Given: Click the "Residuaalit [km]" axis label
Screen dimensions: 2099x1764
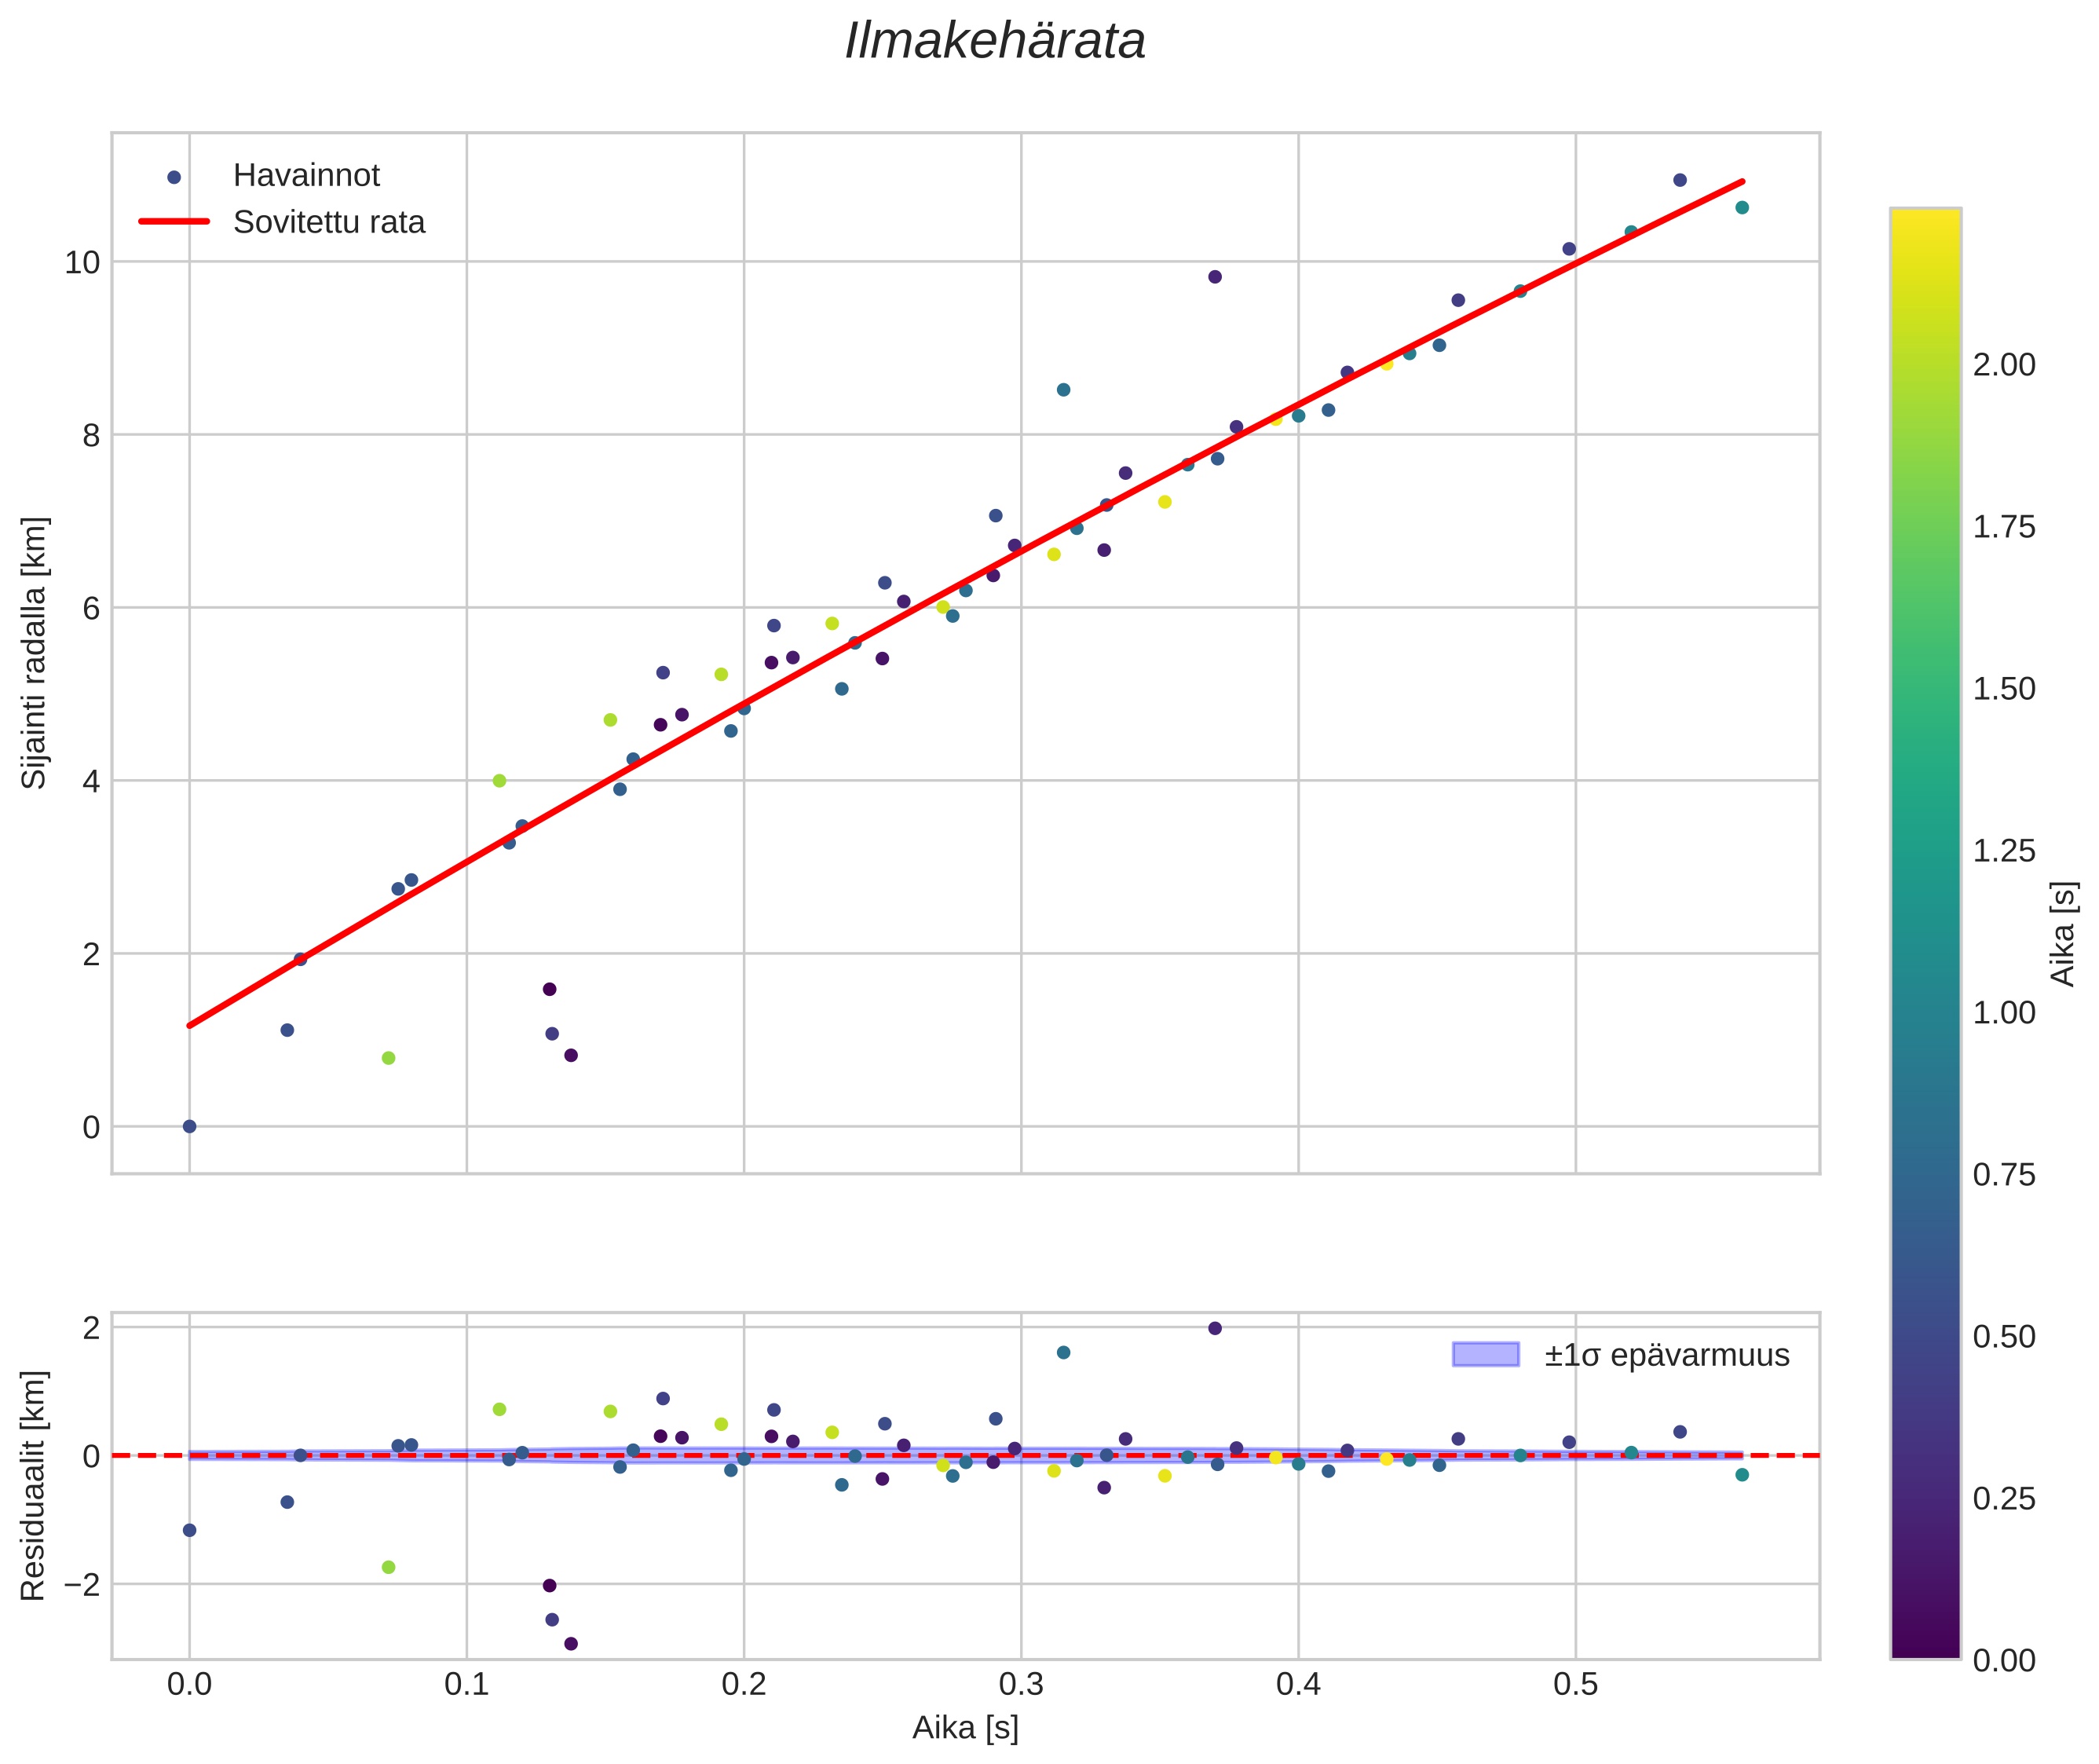Looking at the screenshot, I should (x=34, y=1486).
